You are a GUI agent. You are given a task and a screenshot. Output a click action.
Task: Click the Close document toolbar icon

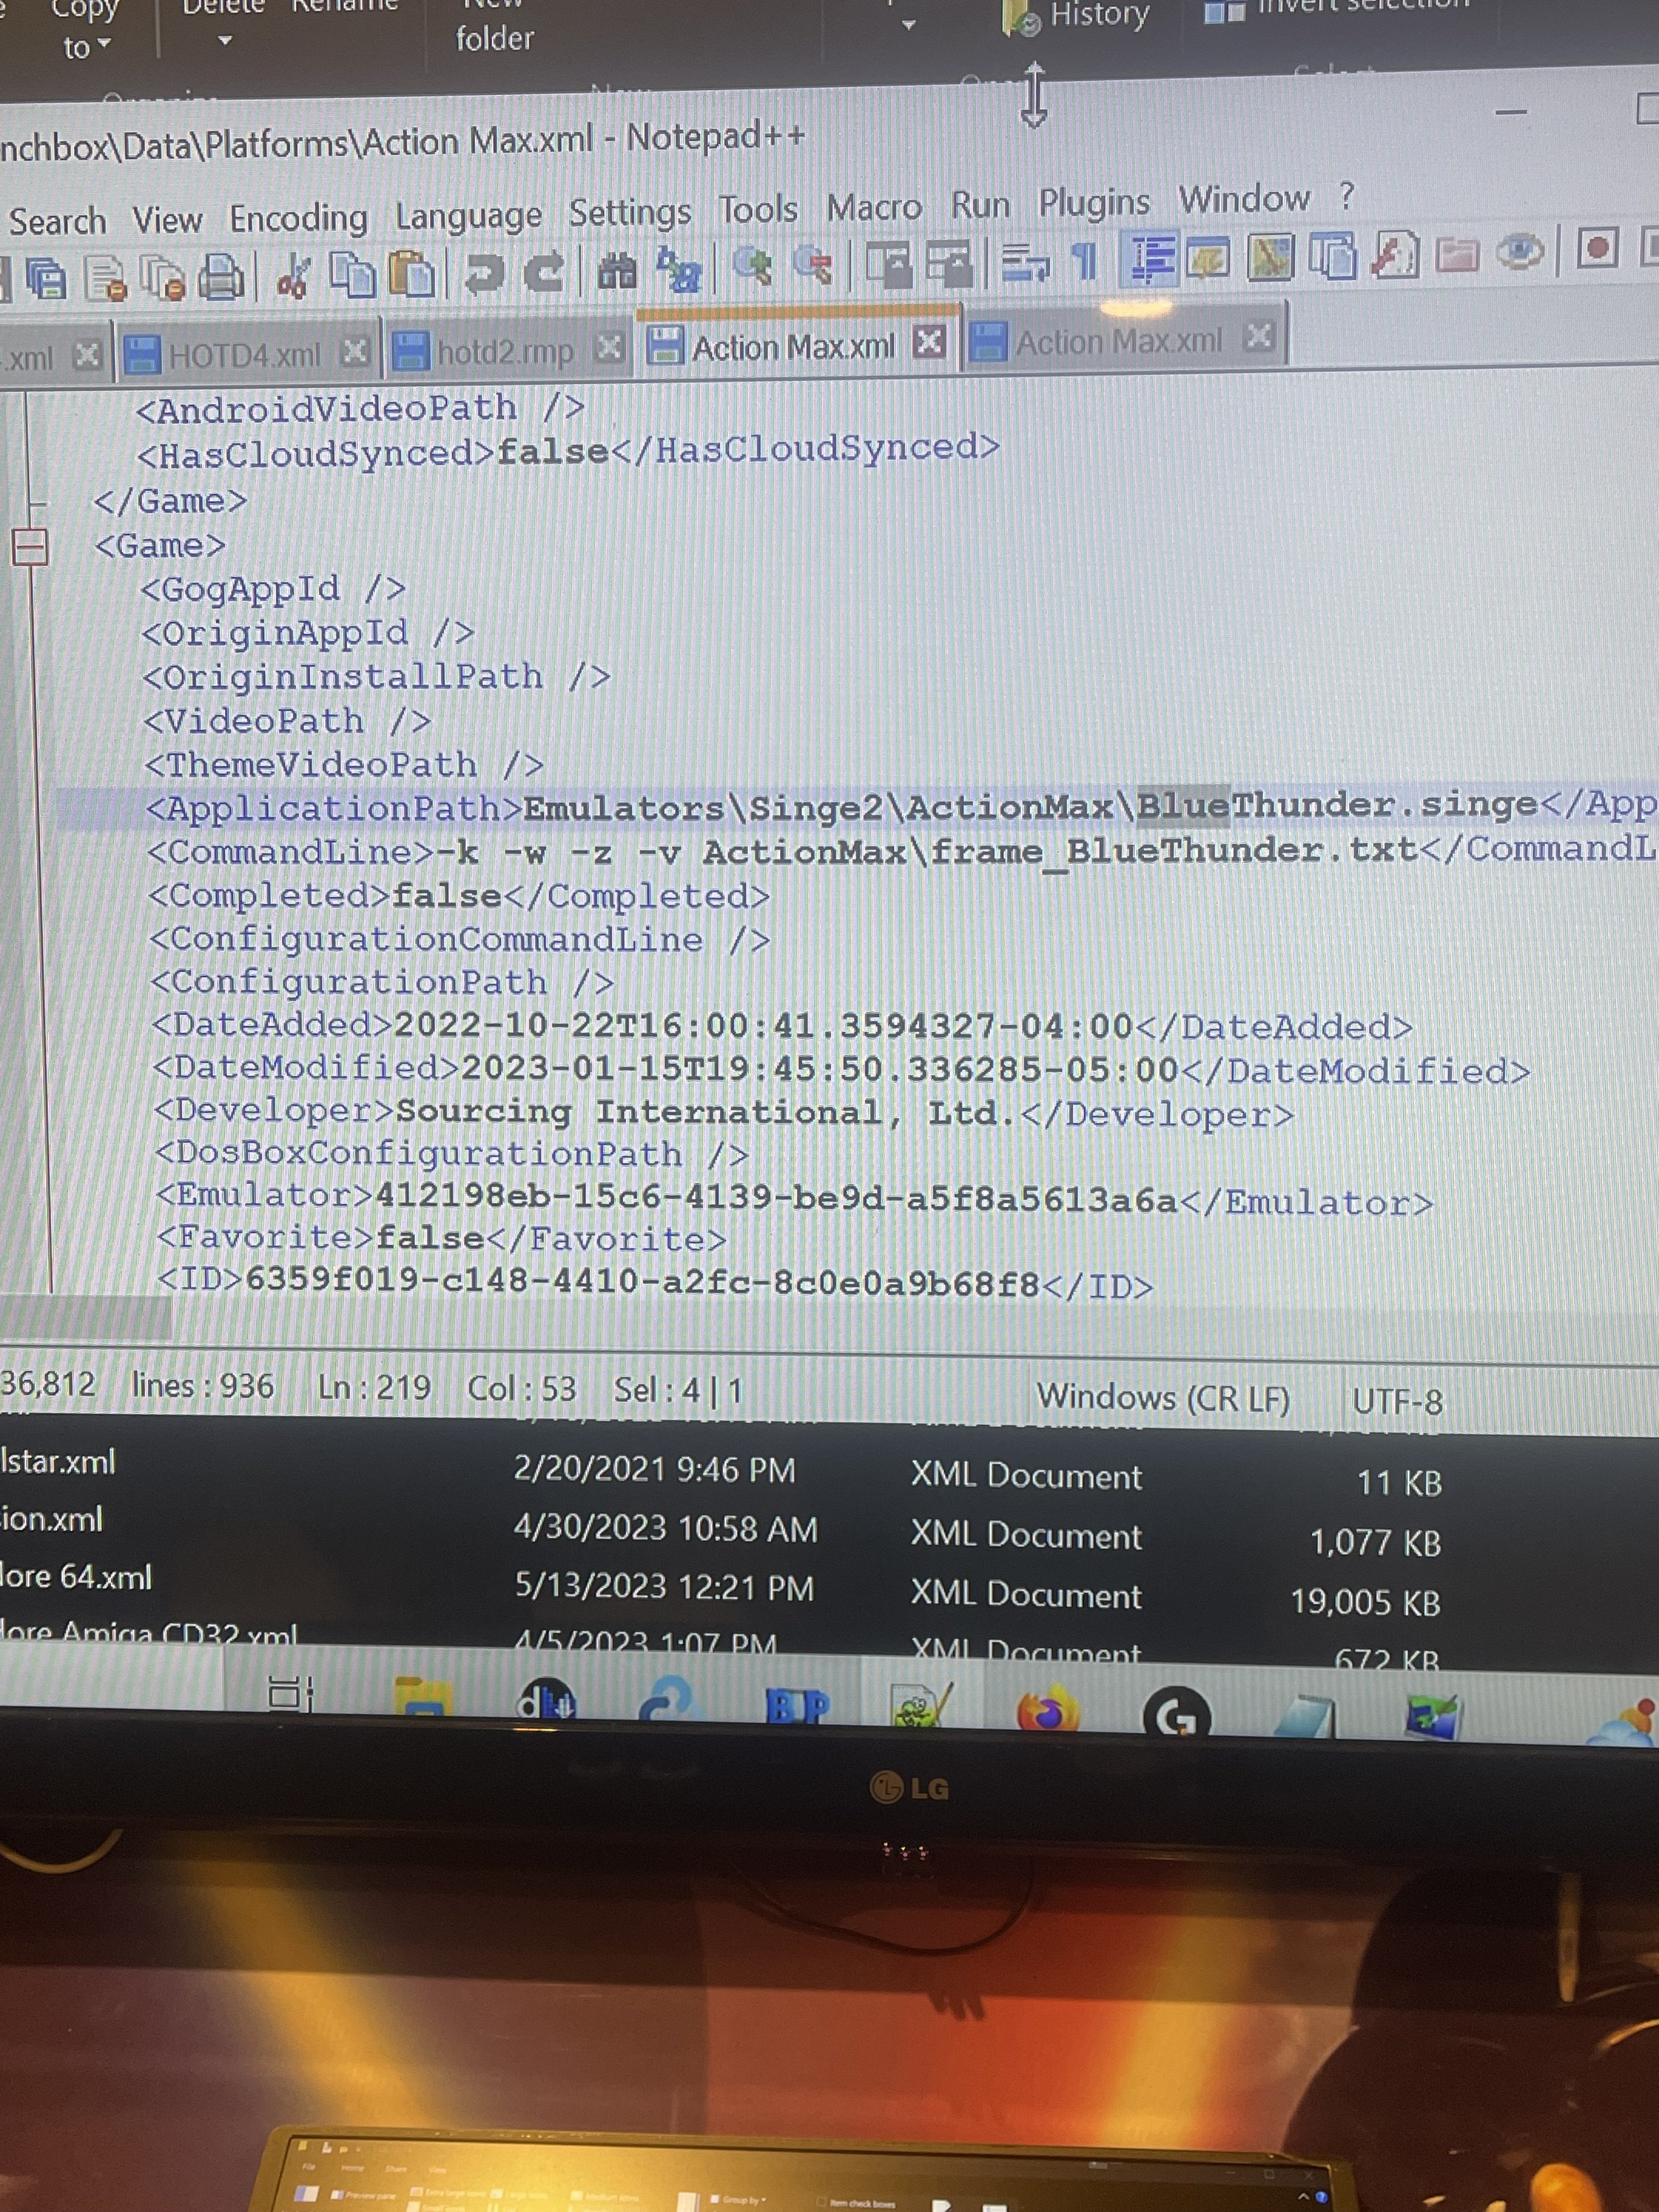105,279
